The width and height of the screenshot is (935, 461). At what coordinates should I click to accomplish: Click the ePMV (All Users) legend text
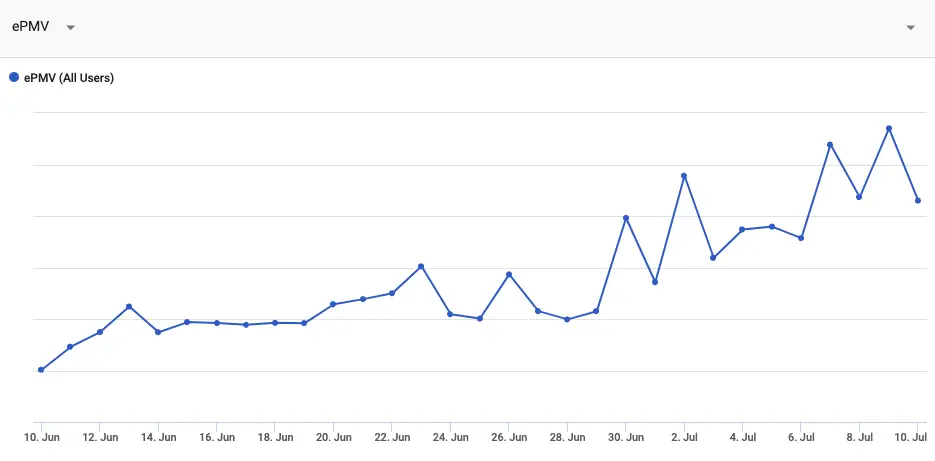69,78
